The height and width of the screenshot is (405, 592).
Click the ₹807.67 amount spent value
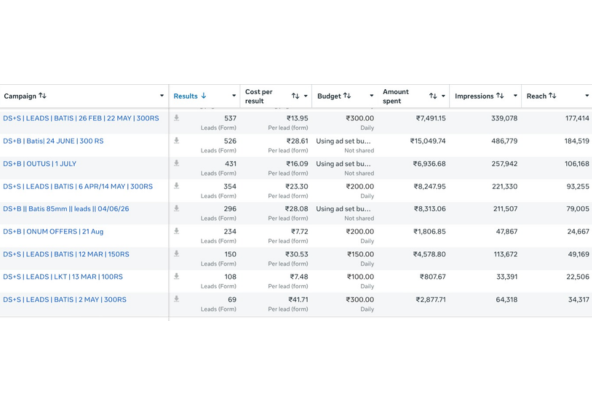tap(433, 277)
